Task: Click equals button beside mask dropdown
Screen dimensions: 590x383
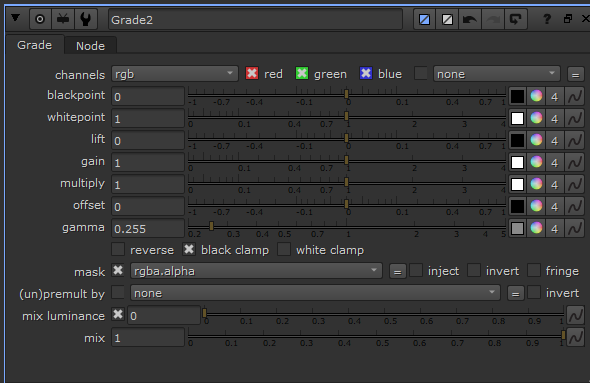Action: tap(397, 272)
